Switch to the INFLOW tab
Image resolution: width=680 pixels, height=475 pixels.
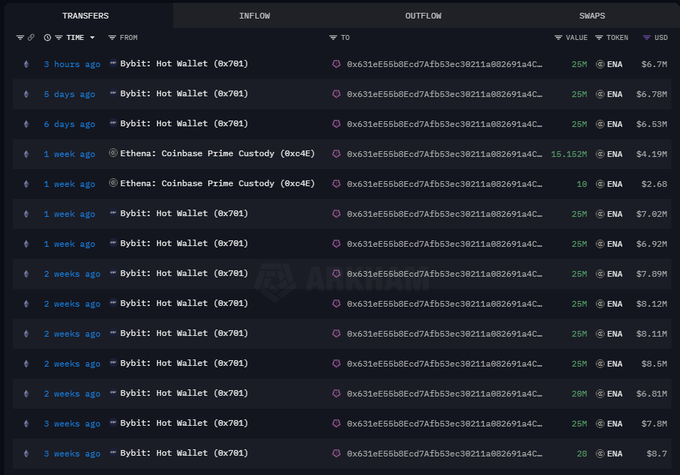[254, 16]
